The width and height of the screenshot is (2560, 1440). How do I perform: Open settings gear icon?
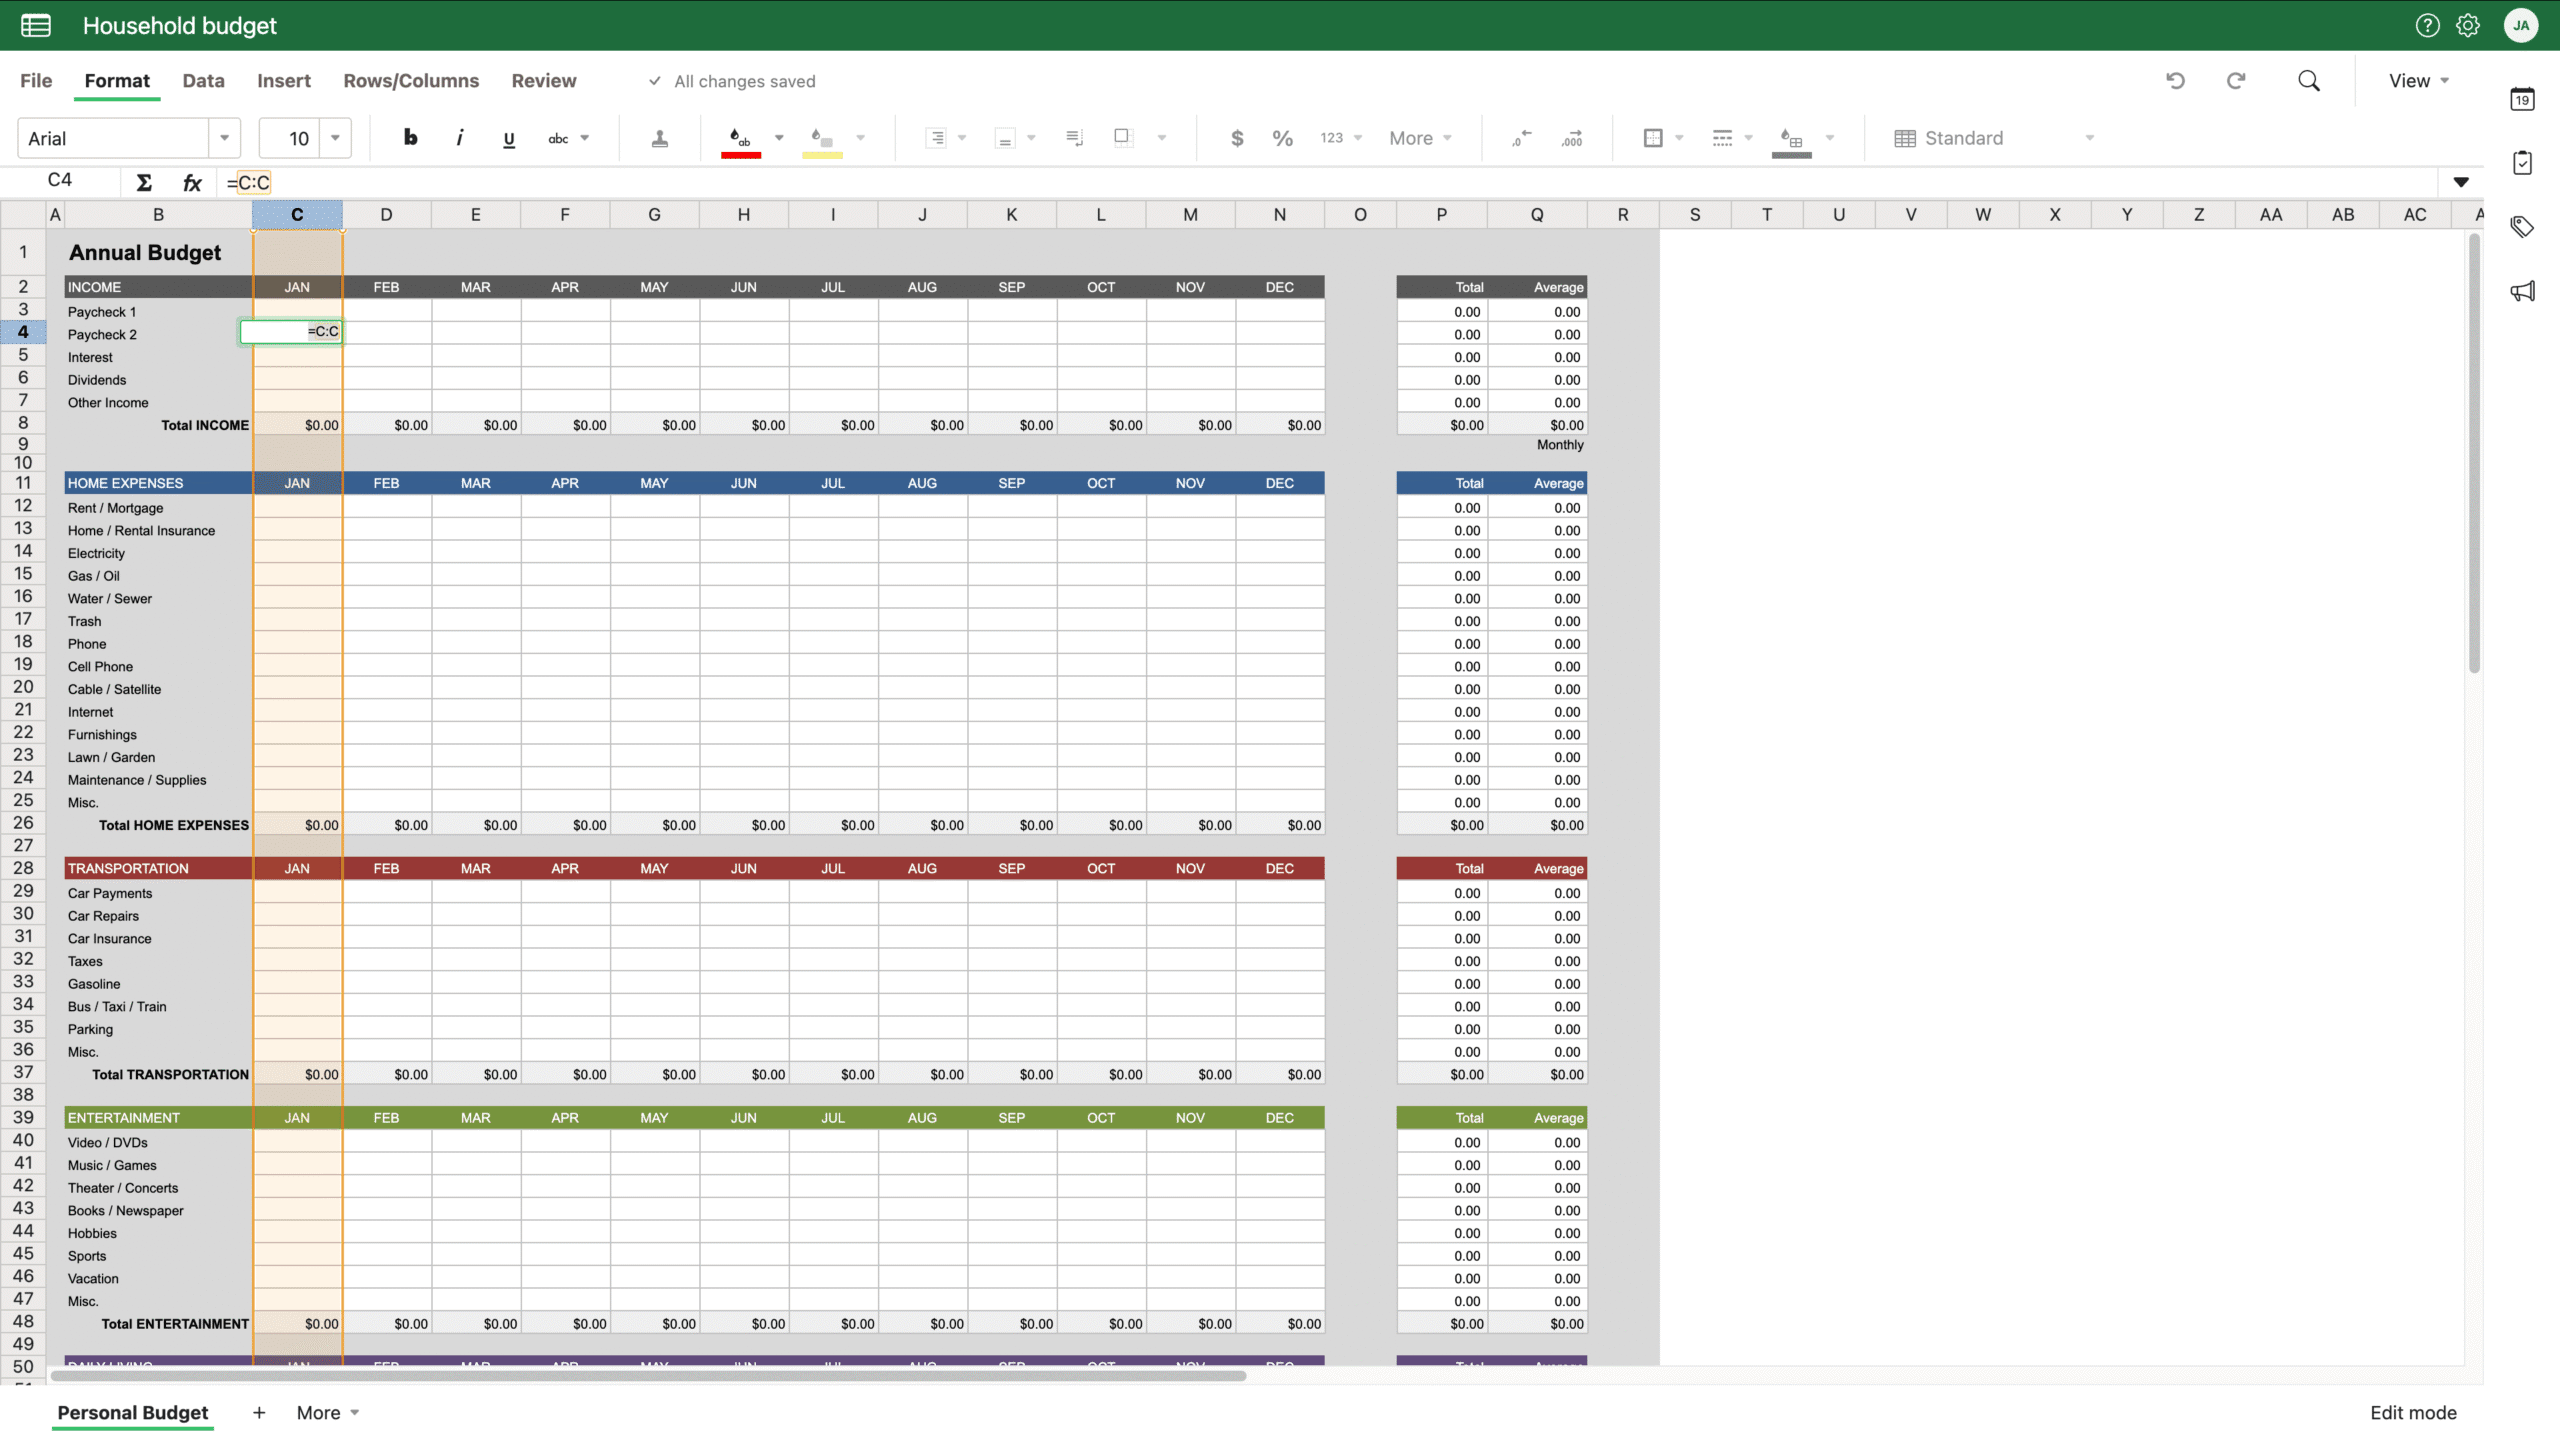[x=2468, y=26]
